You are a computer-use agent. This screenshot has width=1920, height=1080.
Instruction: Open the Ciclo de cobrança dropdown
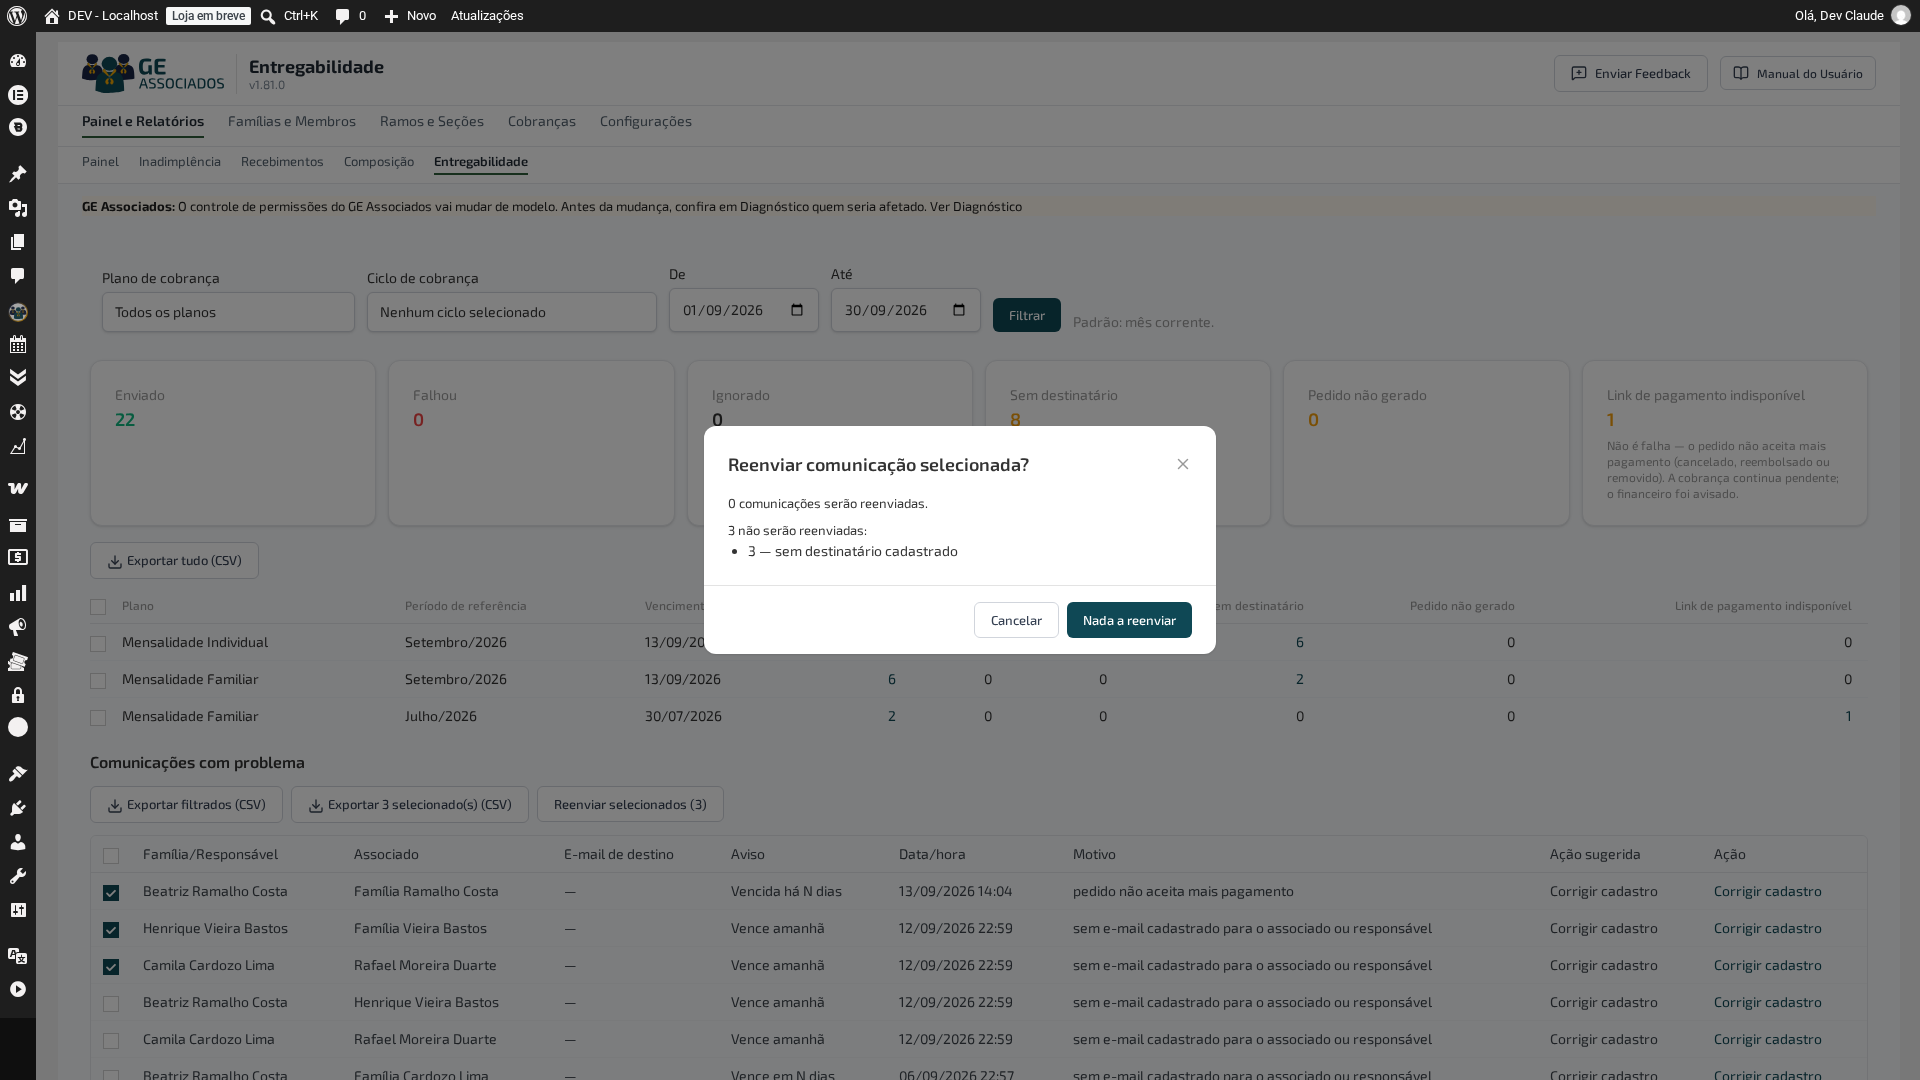click(512, 312)
